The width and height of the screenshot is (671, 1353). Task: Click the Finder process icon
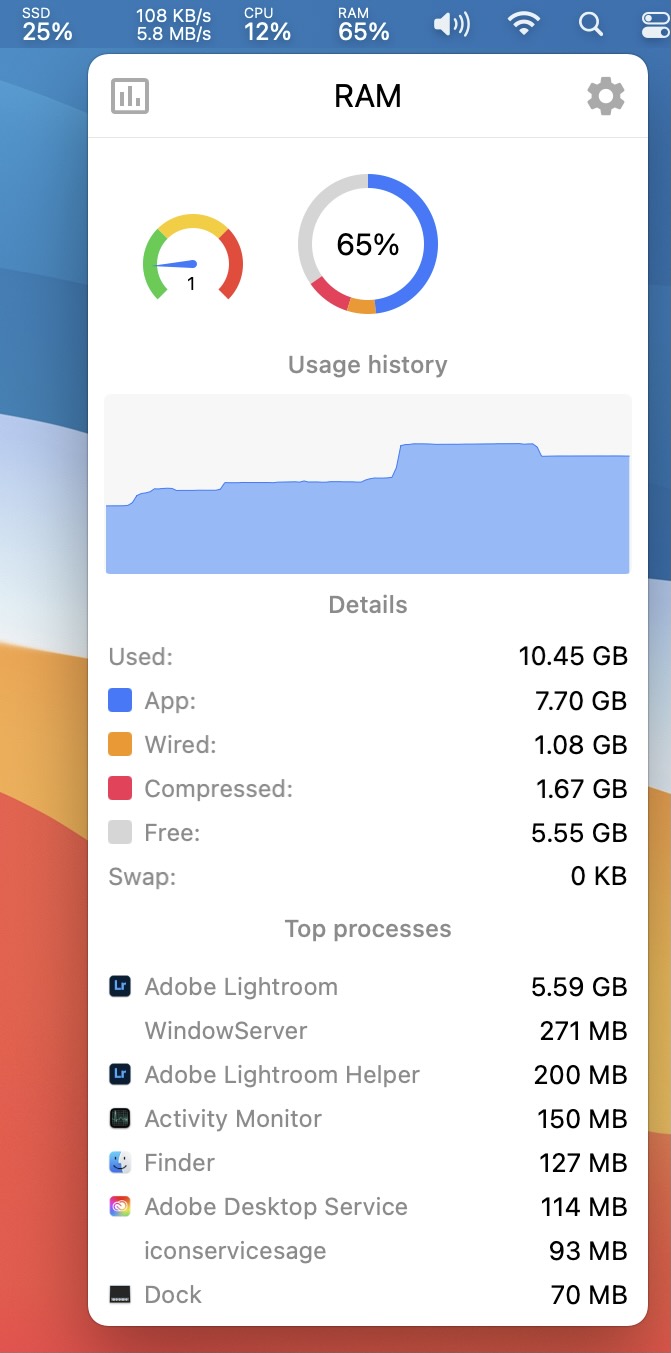[x=120, y=1163]
